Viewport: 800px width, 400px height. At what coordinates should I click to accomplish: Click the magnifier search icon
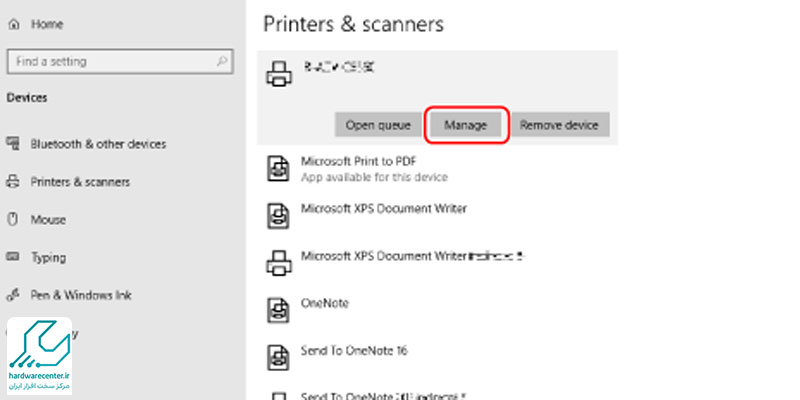coord(221,62)
